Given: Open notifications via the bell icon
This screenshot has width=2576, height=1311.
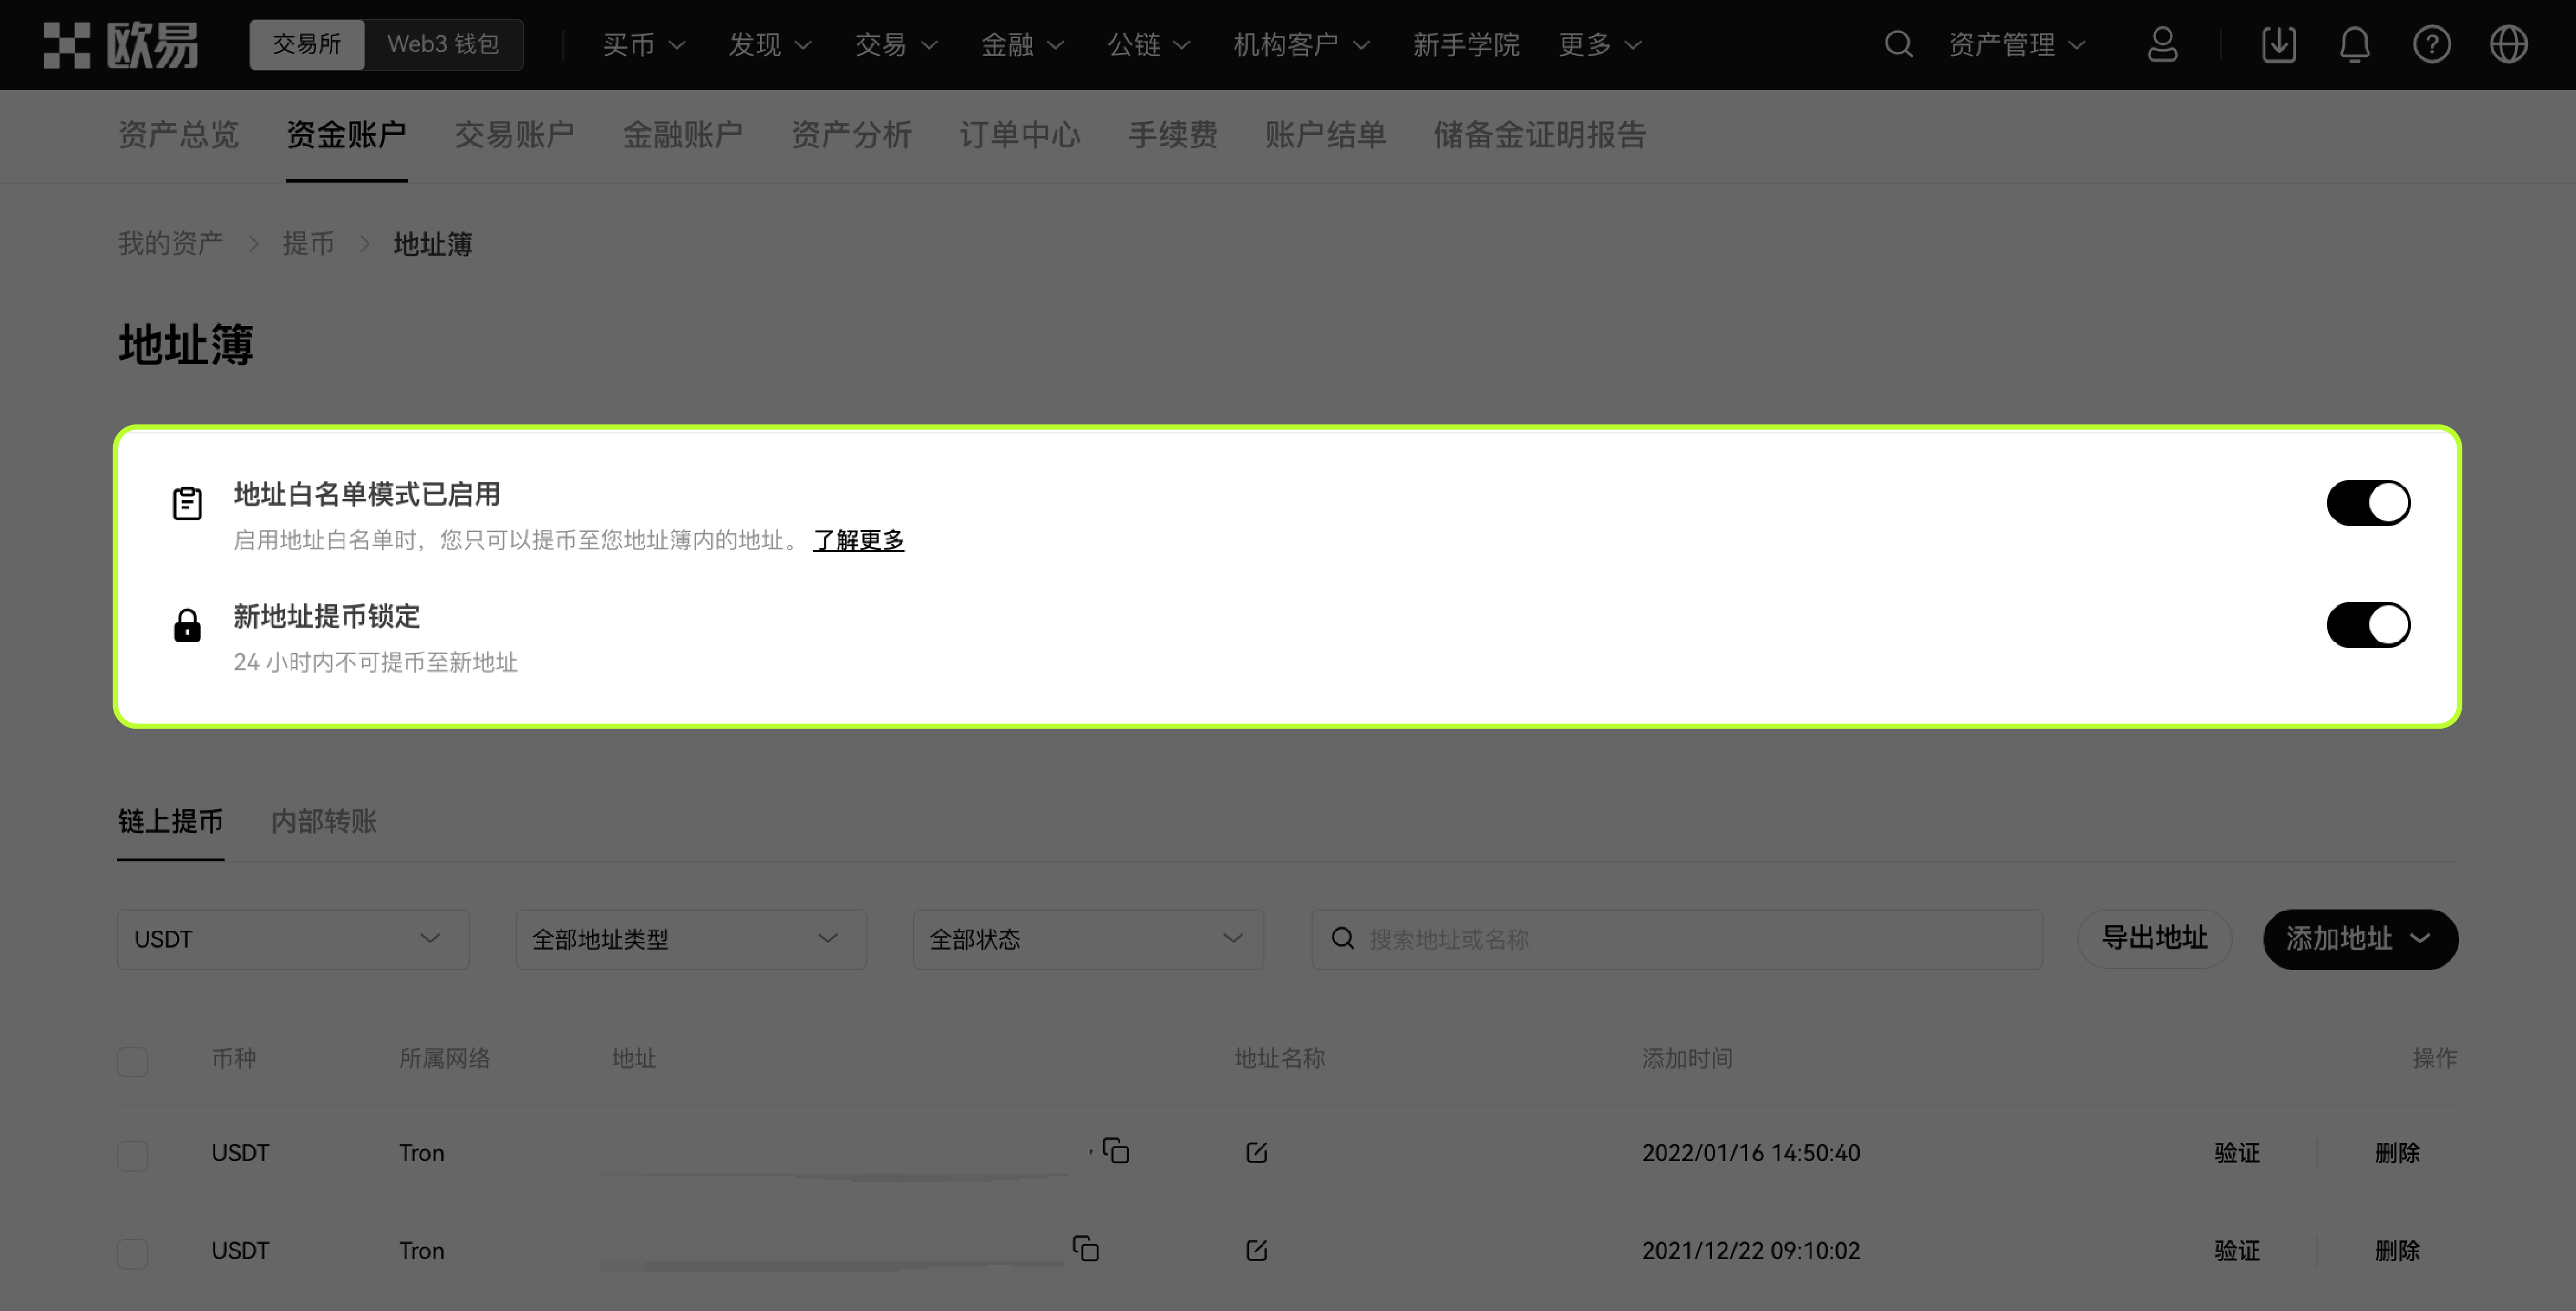Looking at the screenshot, I should click(x=2354, y=44).
